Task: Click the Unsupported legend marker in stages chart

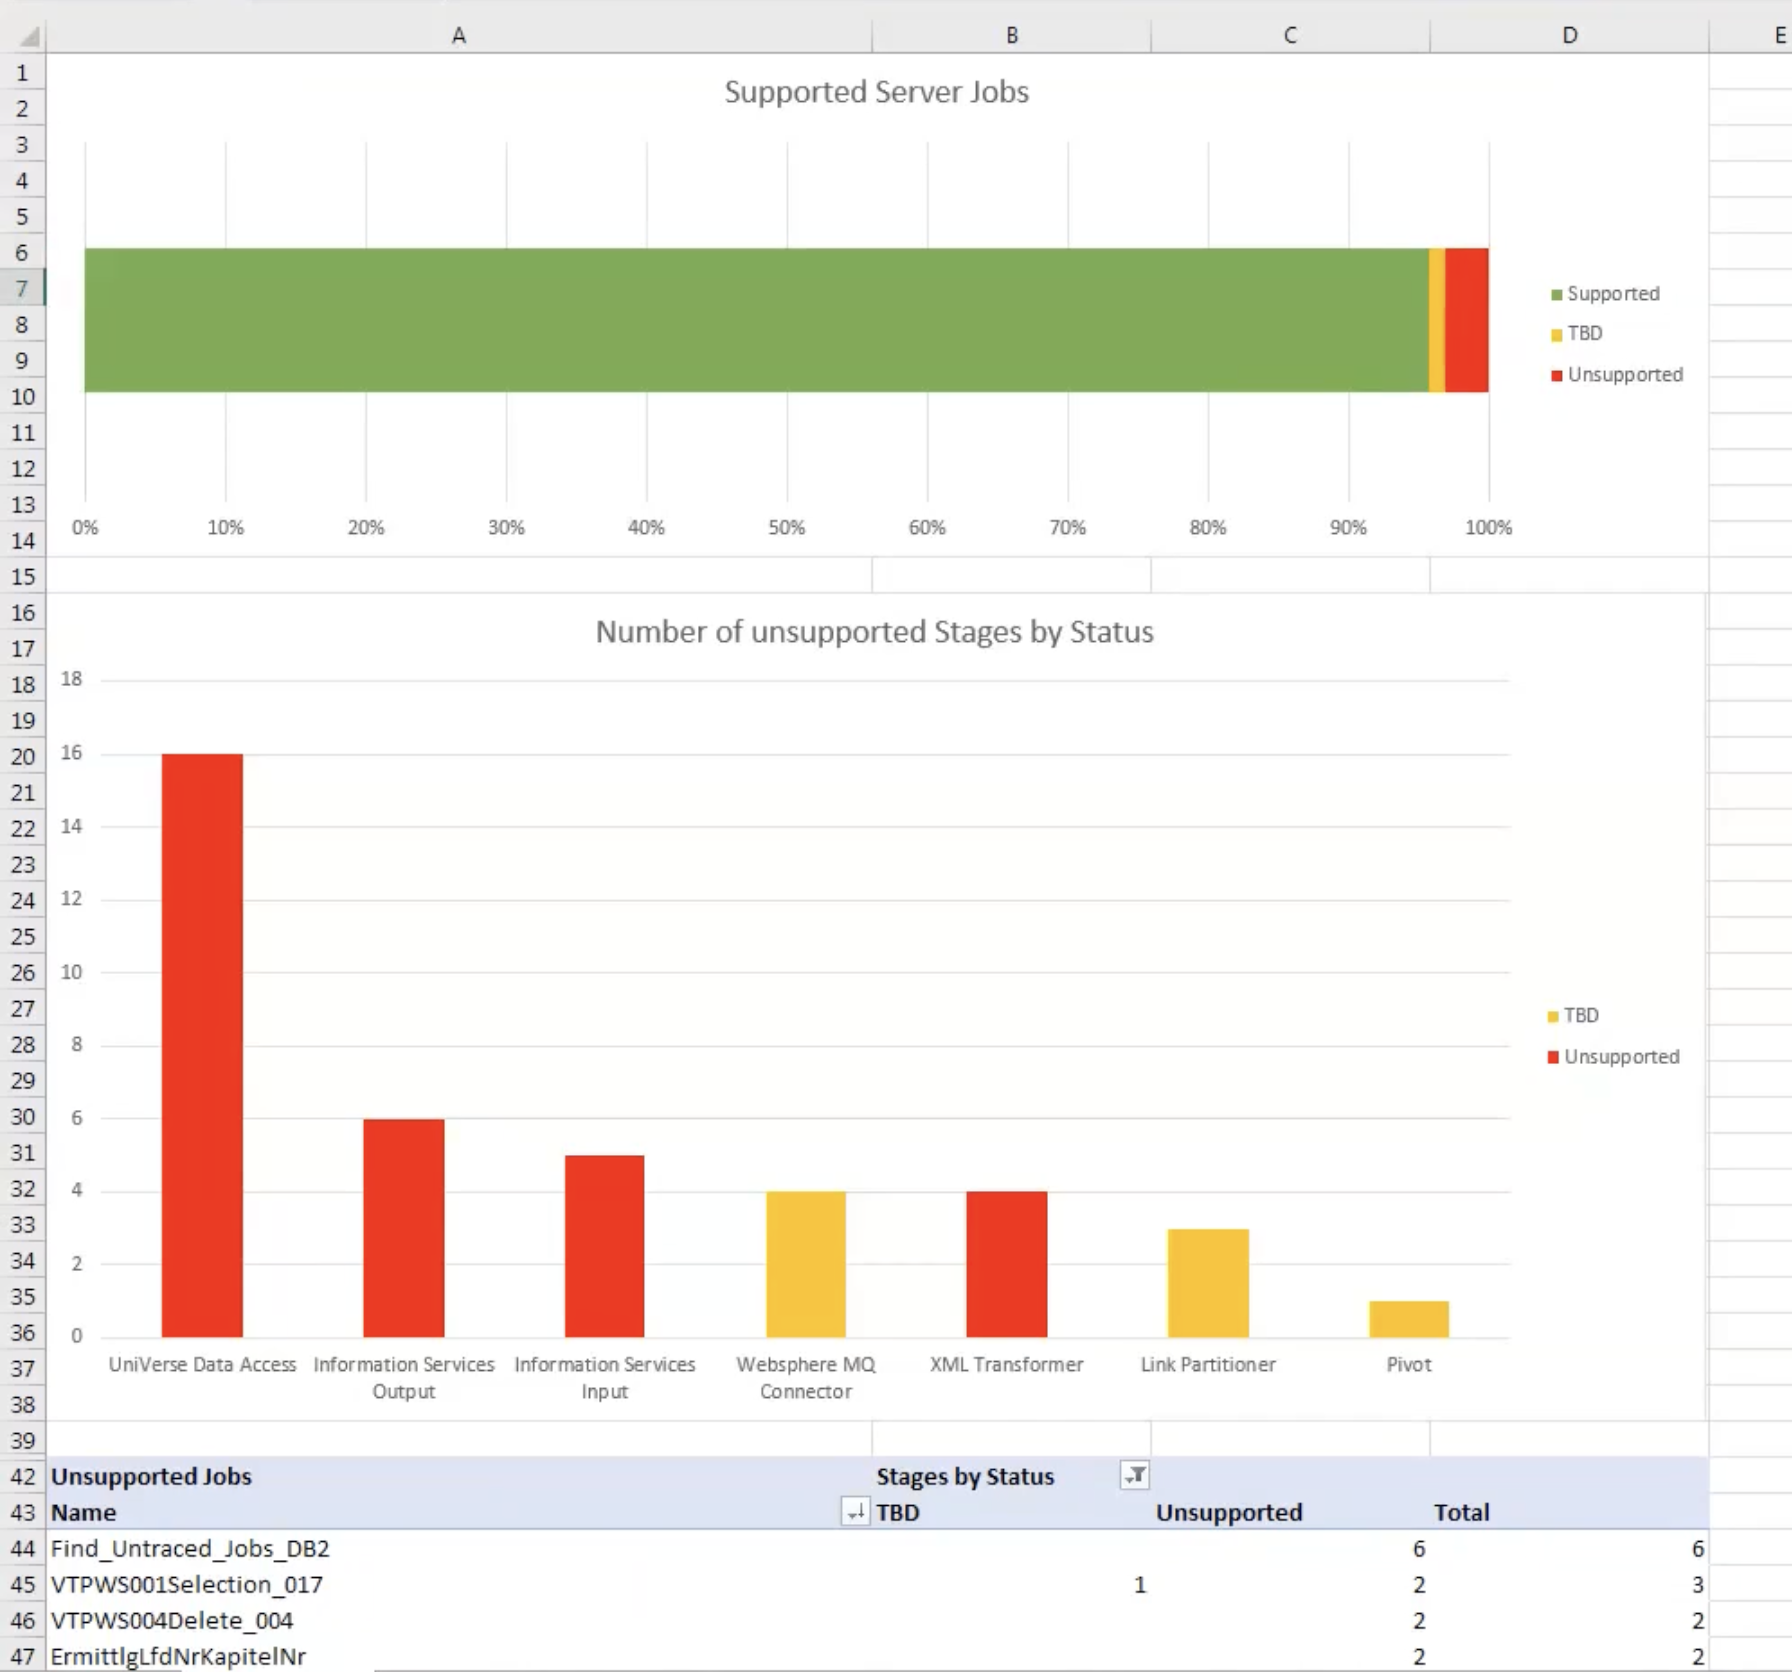Action: 1552,1057
